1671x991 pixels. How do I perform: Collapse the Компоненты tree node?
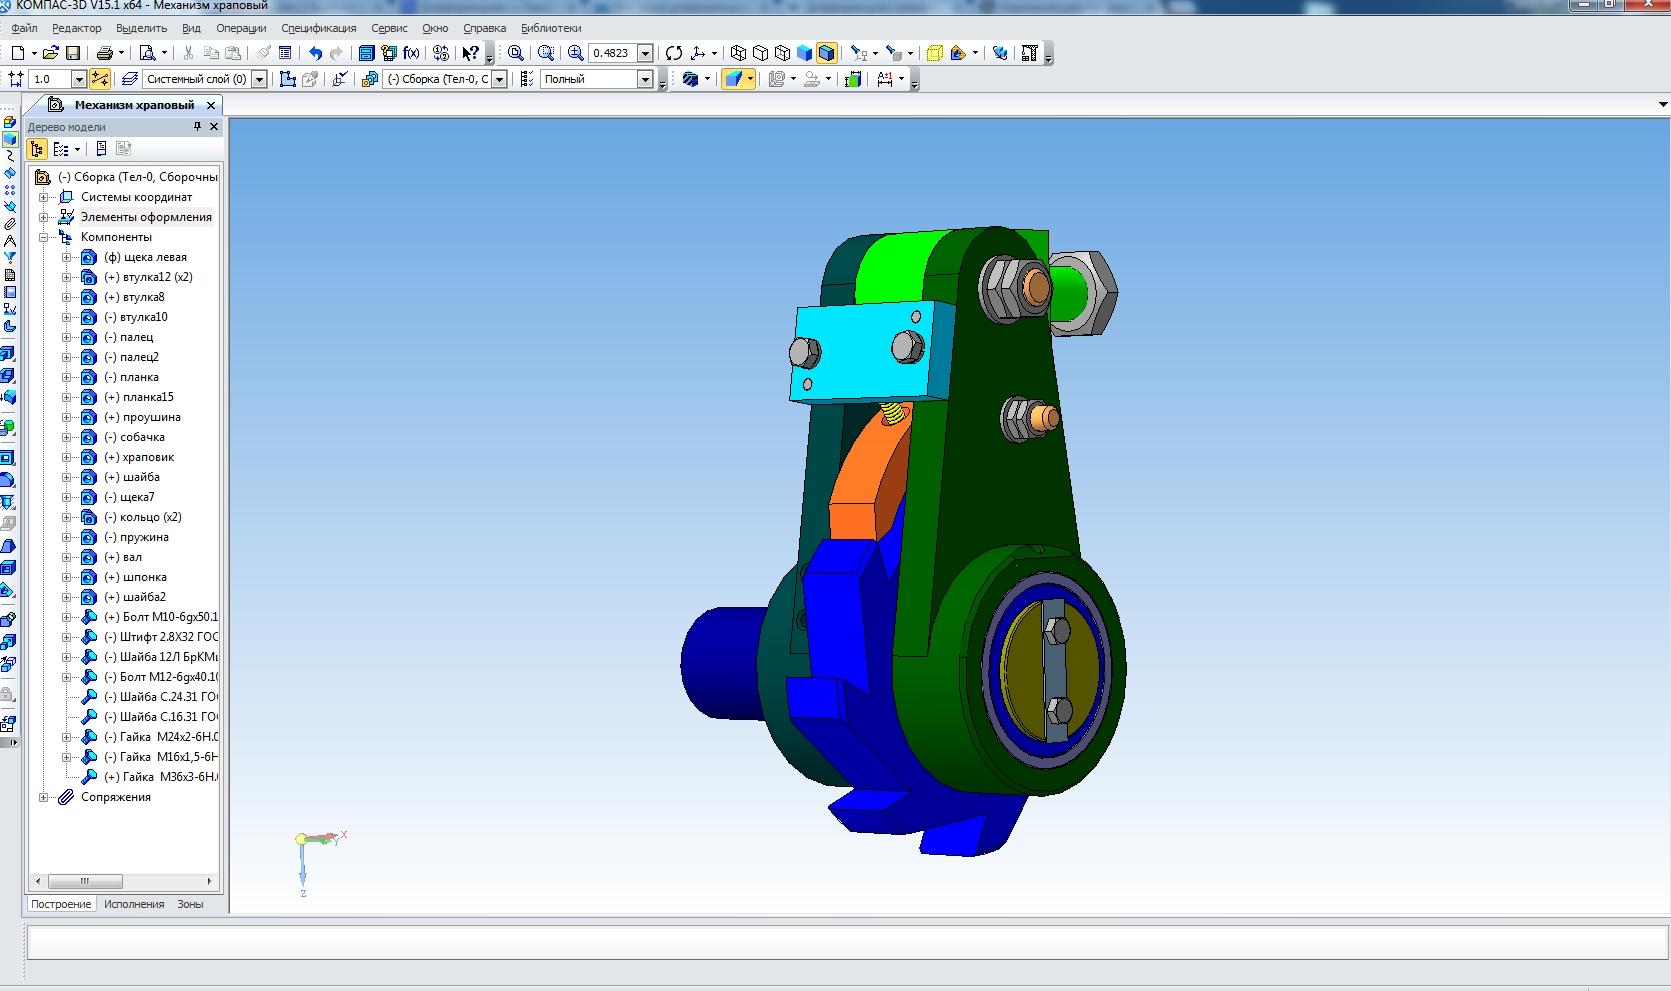coord(44,237)
